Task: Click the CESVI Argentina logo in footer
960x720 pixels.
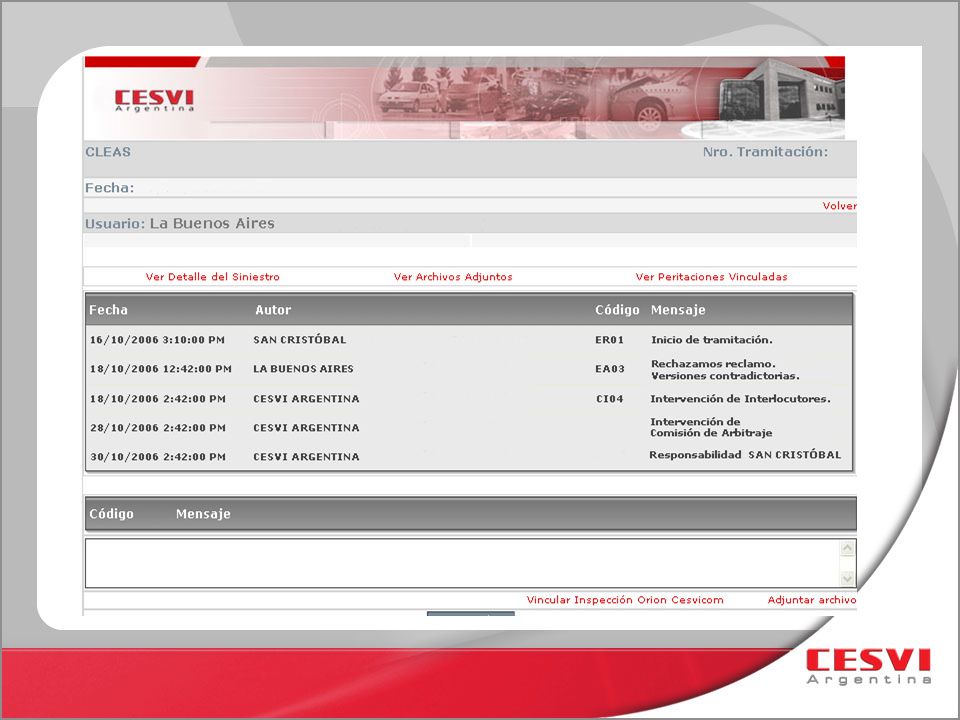Action: point(869,666)
